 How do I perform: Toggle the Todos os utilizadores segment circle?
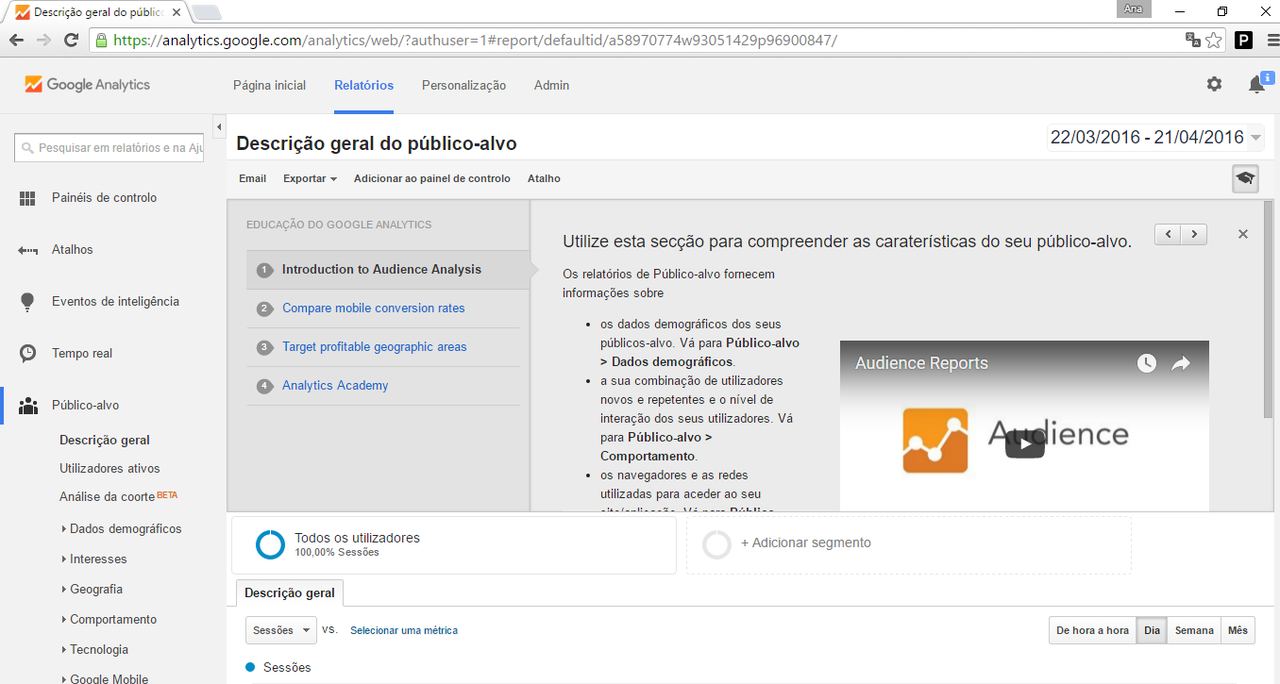tap(270, 544)
